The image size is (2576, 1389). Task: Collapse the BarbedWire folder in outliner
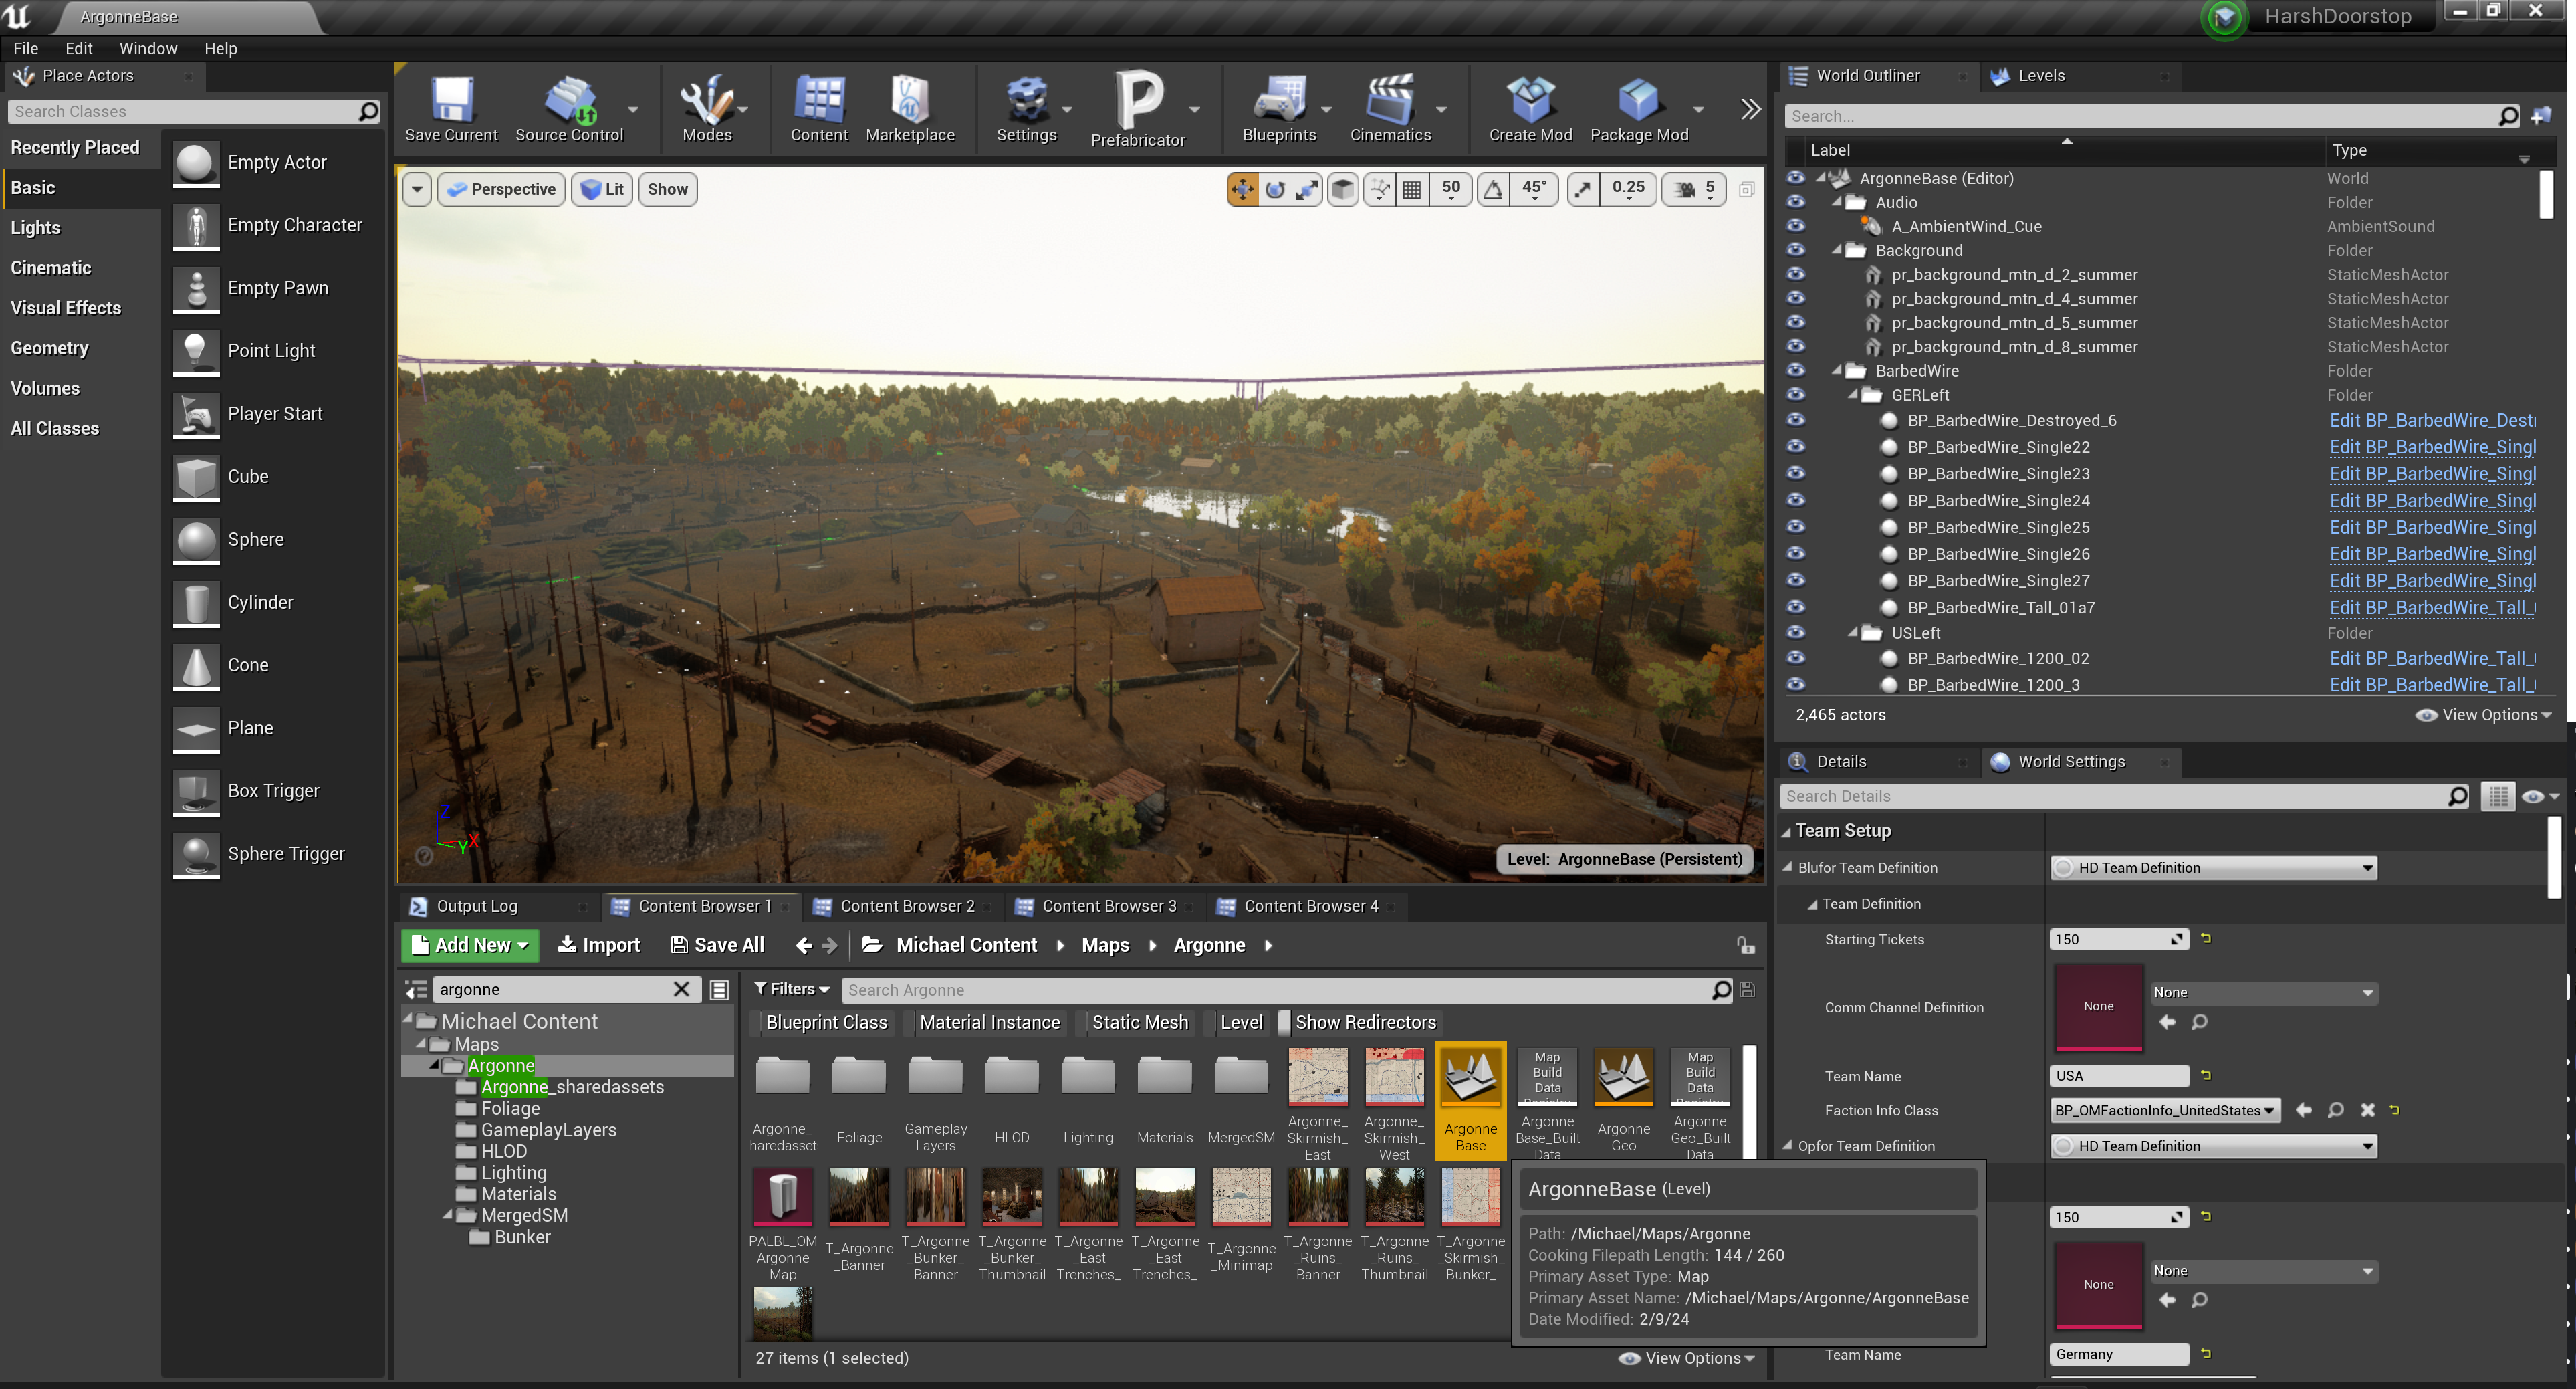point(1837,371)
